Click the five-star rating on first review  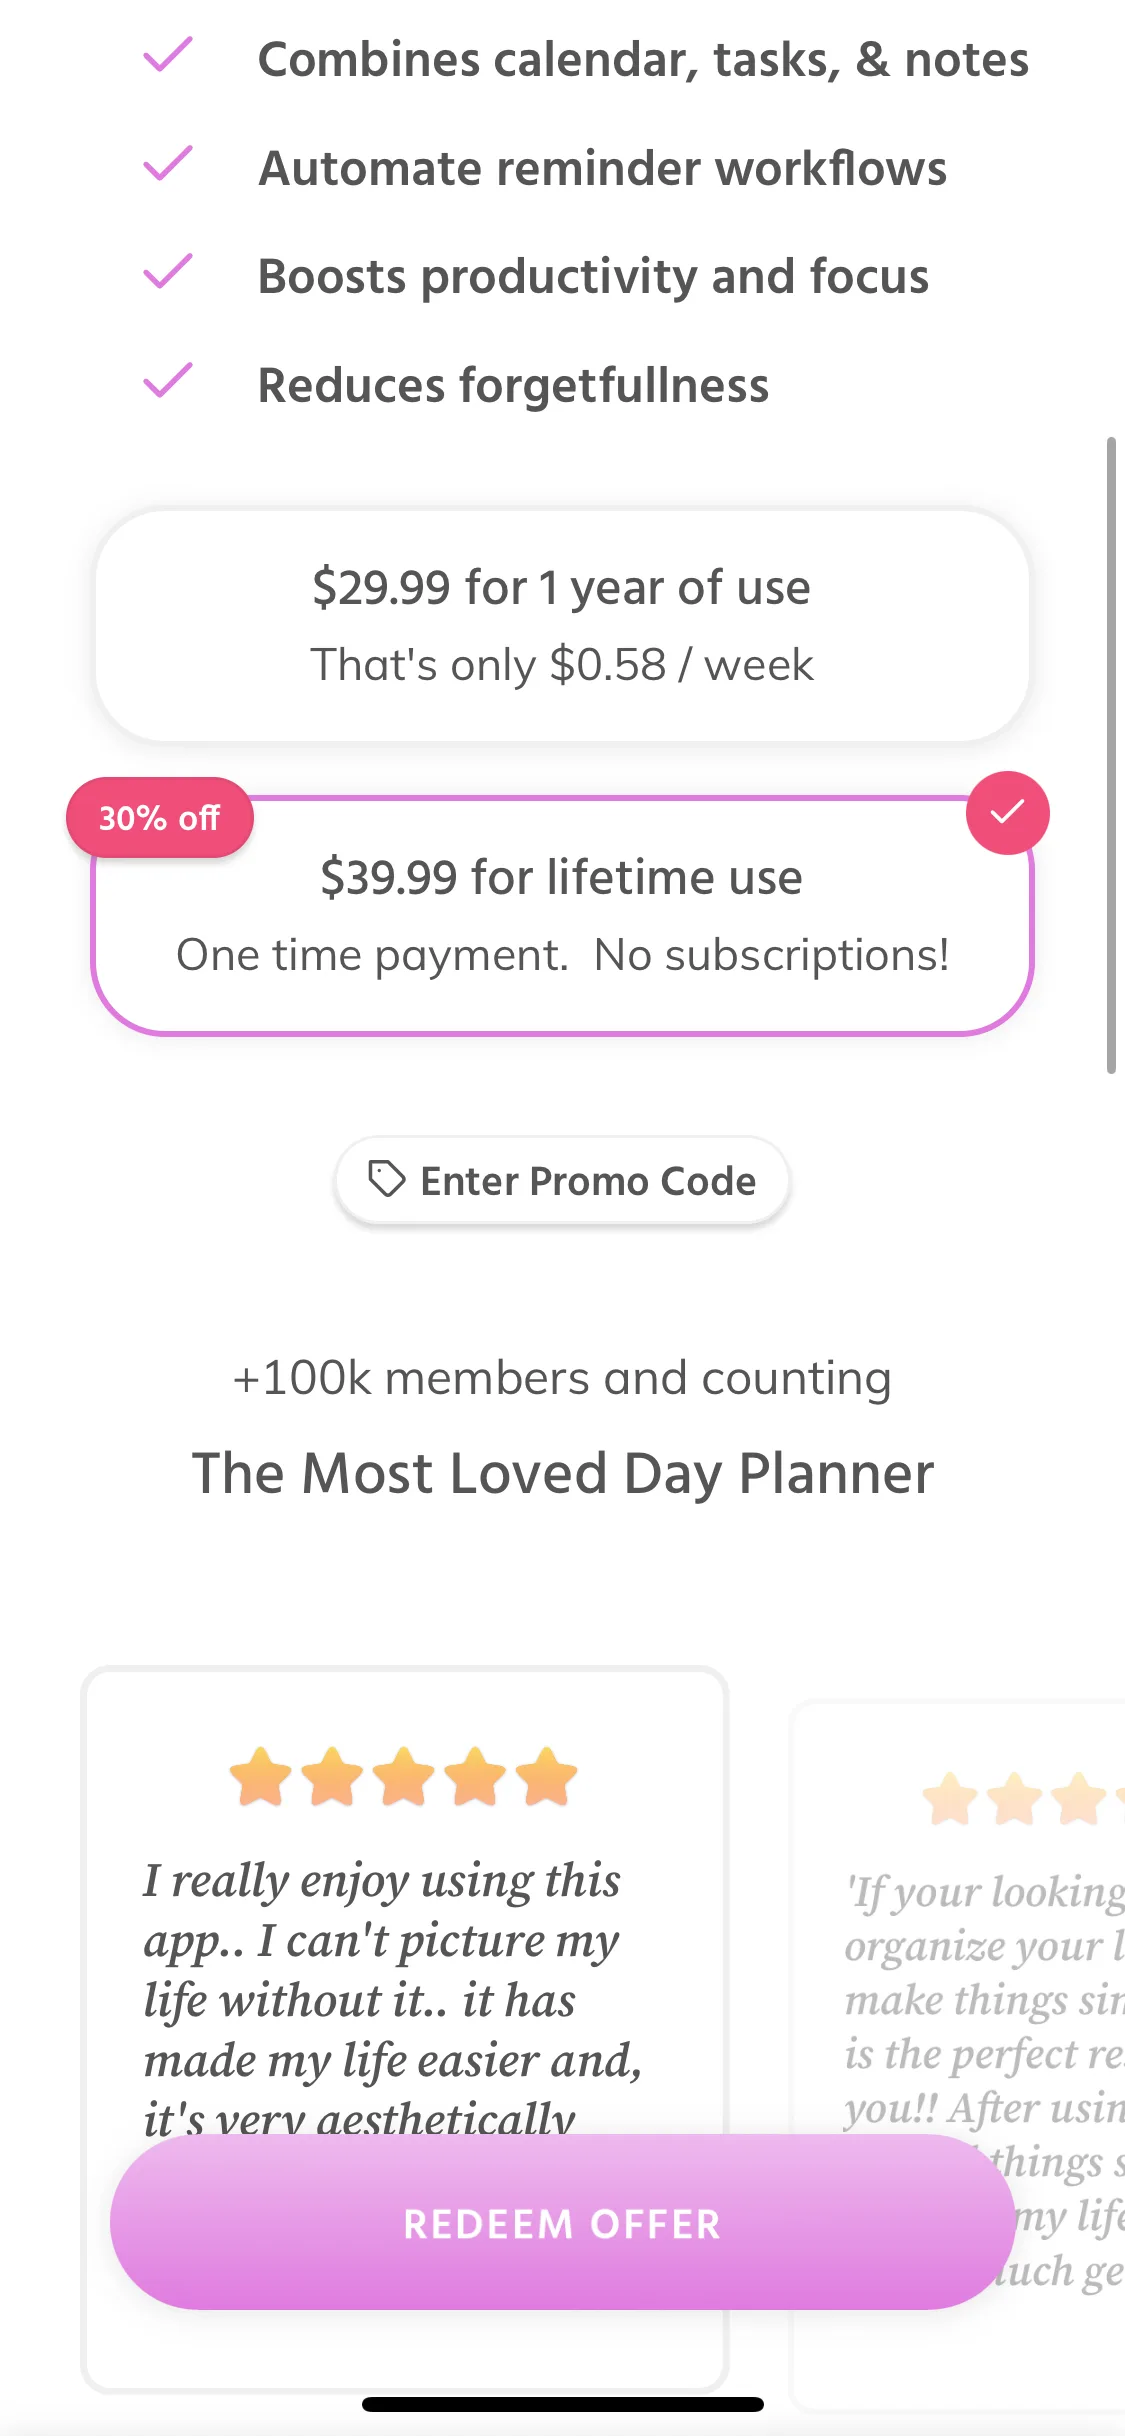click(404, 1777)
